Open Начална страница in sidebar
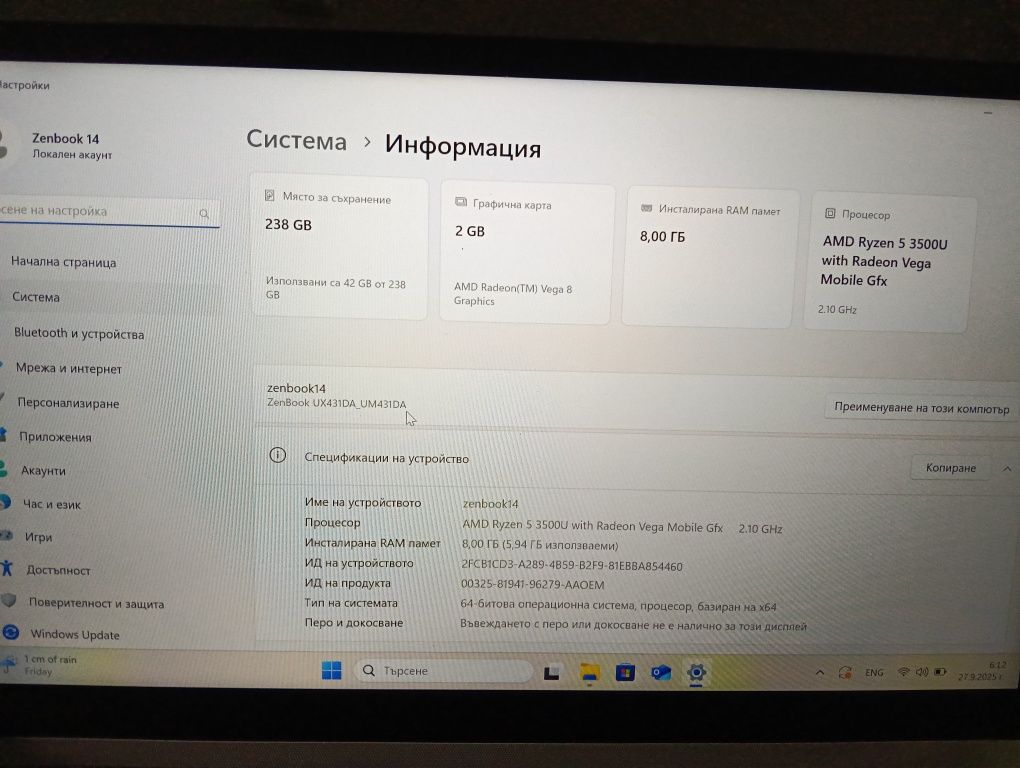Screen dimensions: 1020x768 pos(64,262)
